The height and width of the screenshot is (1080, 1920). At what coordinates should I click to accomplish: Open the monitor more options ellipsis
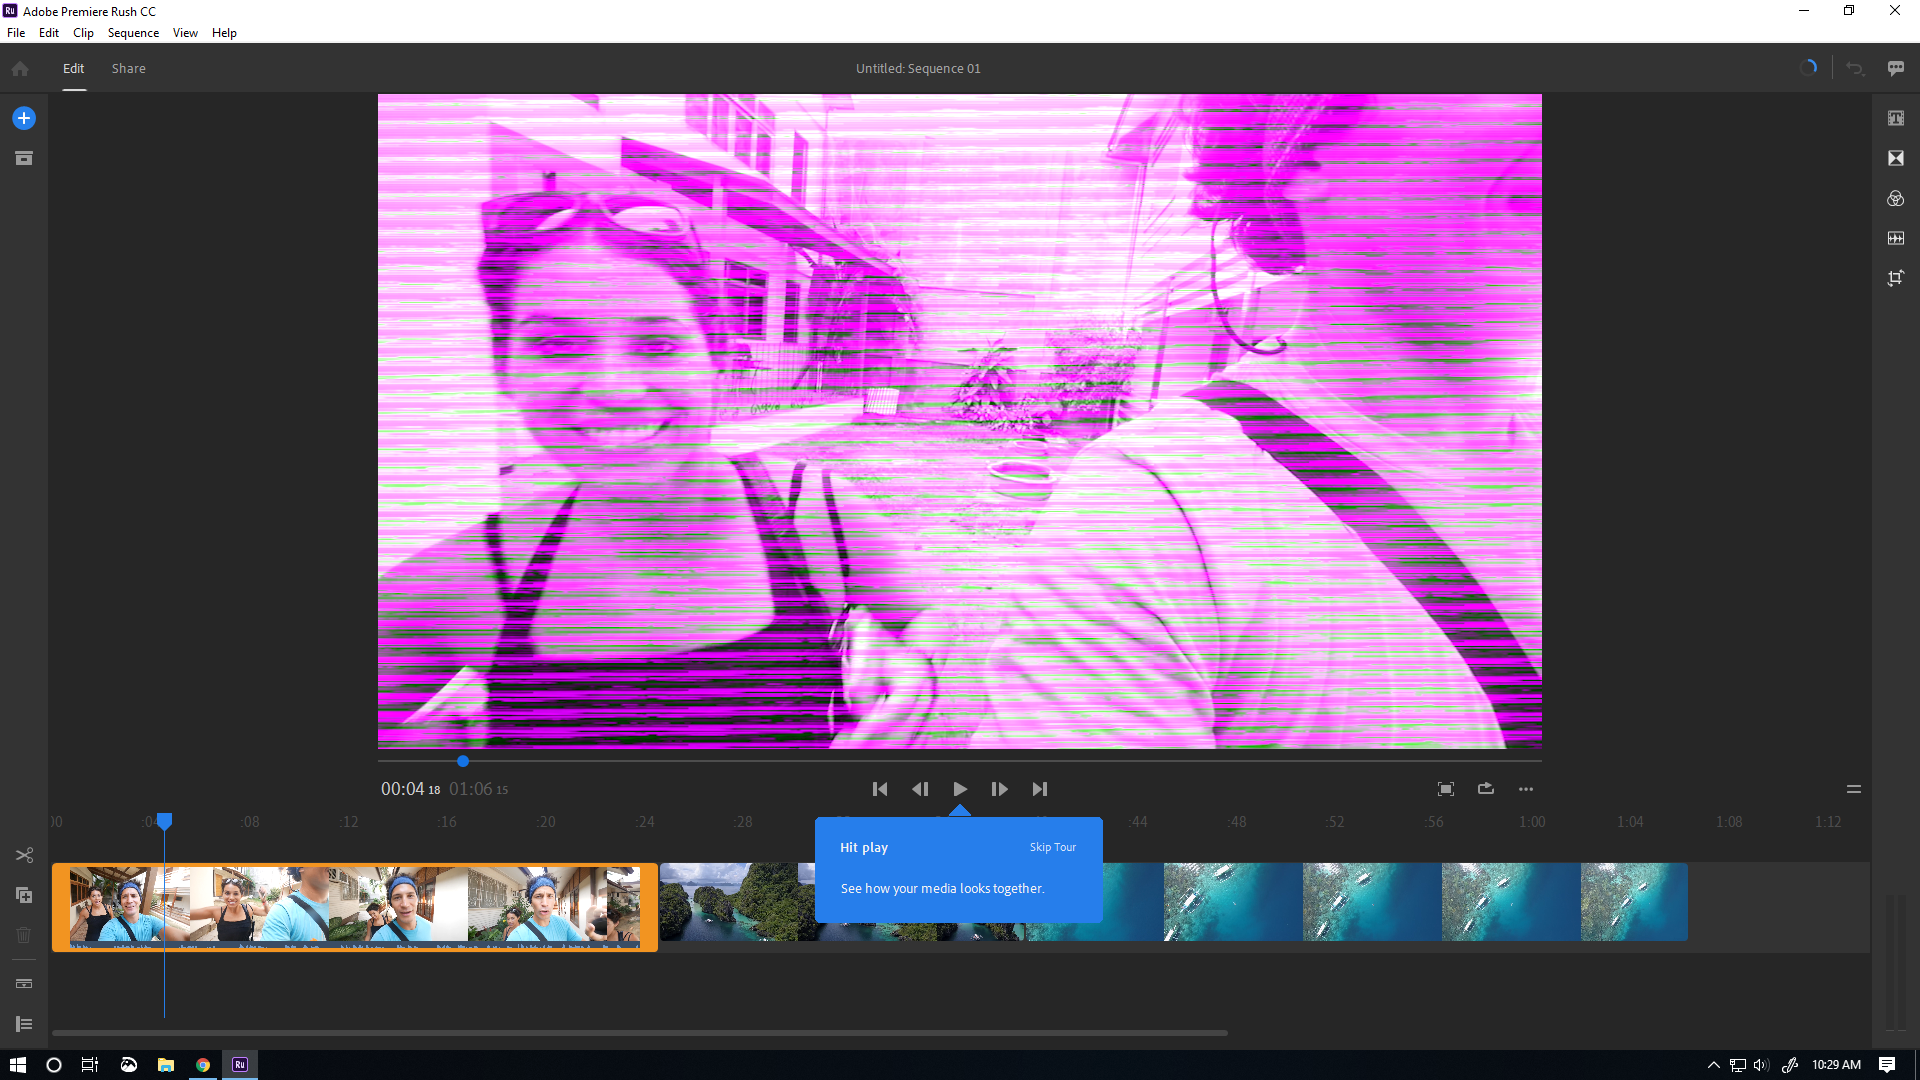point(1526,789)
